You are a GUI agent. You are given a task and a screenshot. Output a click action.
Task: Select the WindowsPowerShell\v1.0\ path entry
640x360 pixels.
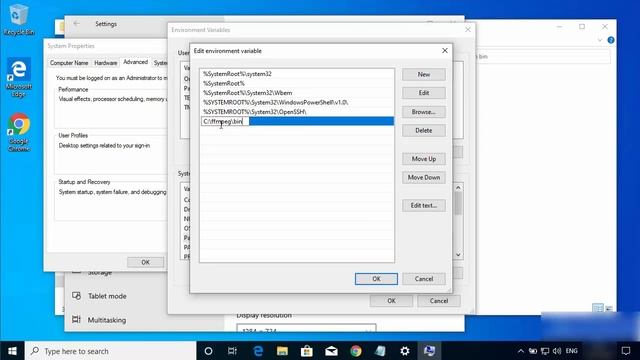click(x=297, y=102)
